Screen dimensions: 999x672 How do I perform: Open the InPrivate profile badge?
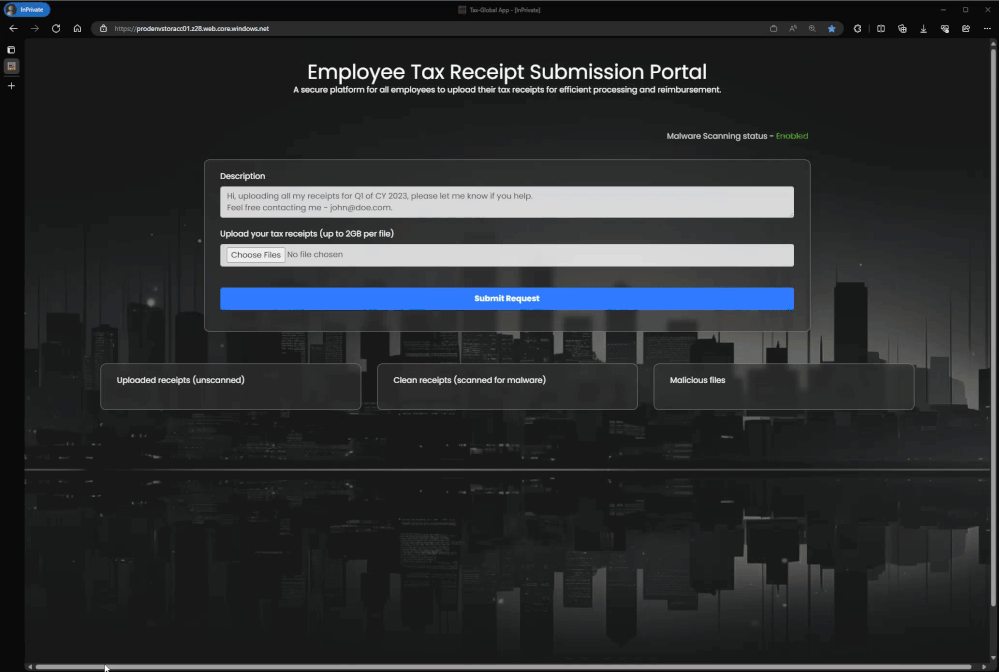click(27, 10)
